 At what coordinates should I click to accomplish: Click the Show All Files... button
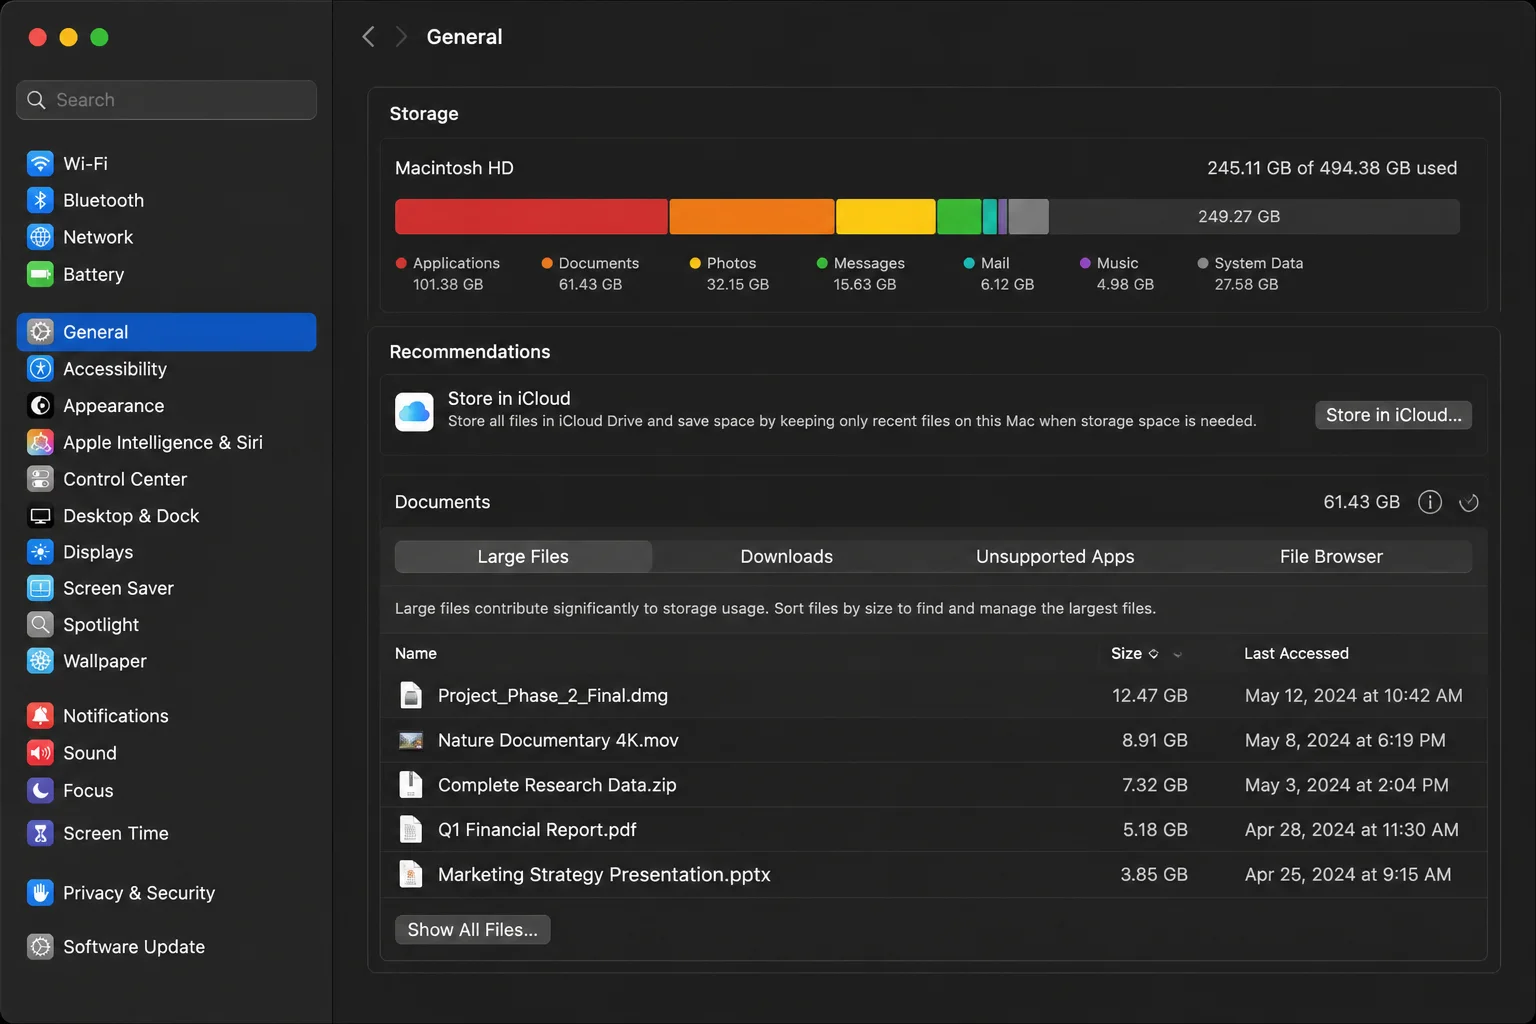(x=472, y=930)
